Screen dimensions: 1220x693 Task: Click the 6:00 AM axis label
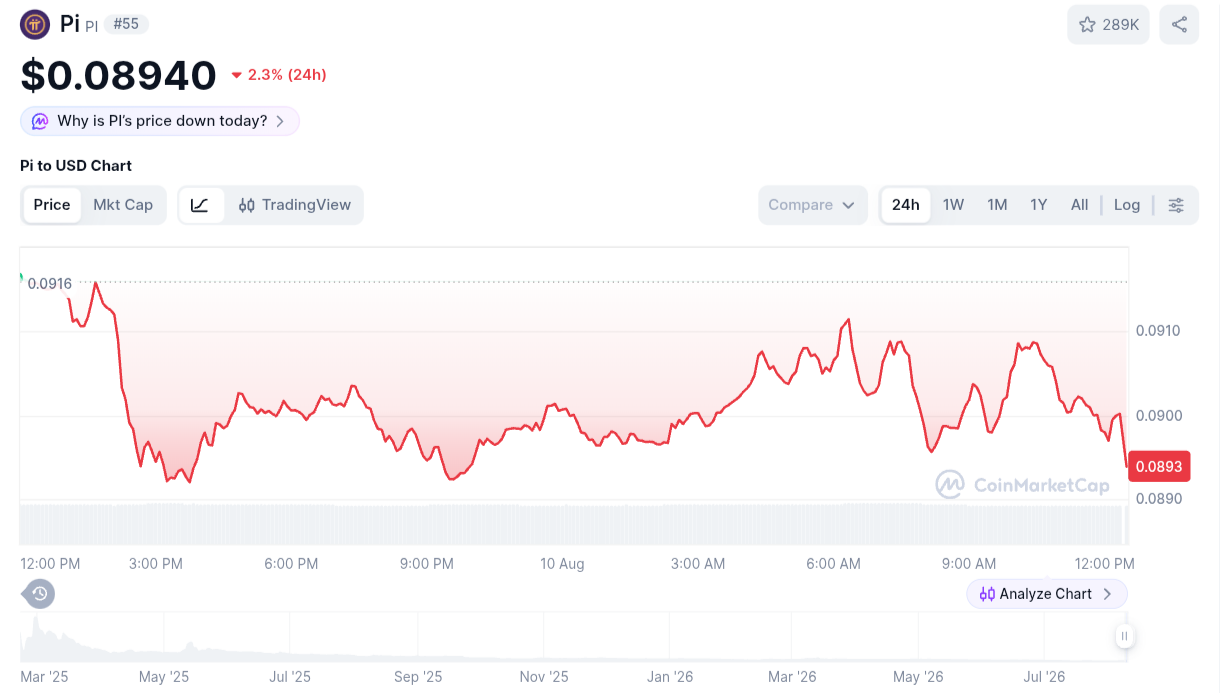[834, 564]
